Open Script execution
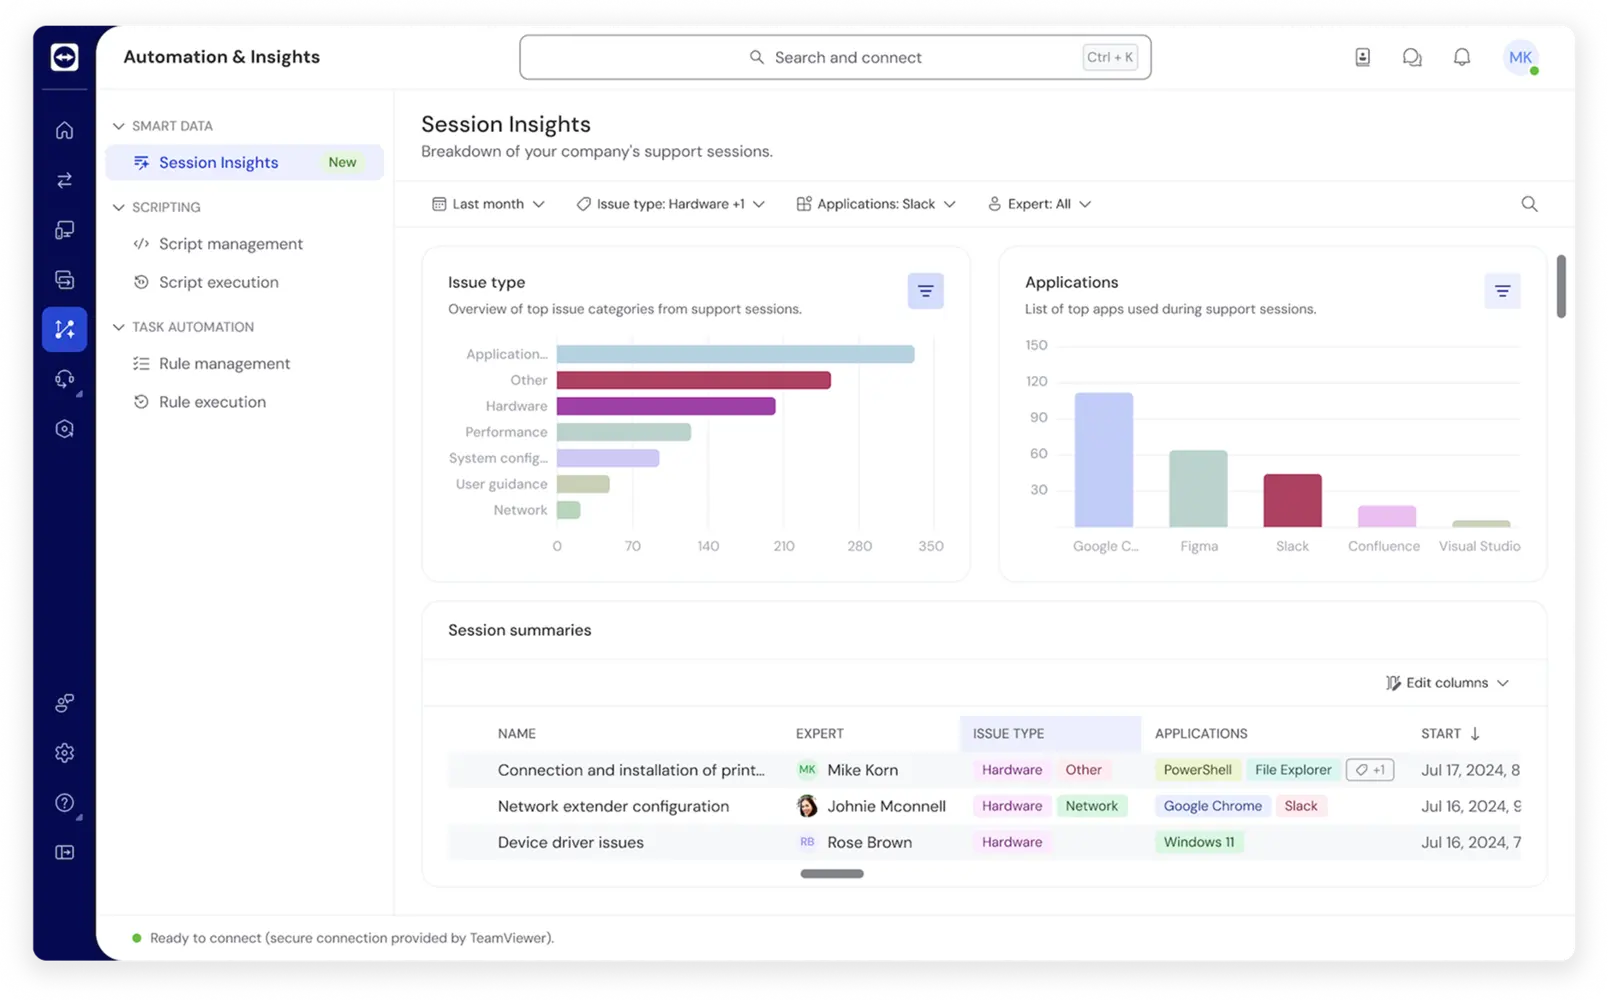This screenshot has height=1000, width=1608. pos(219,282)
